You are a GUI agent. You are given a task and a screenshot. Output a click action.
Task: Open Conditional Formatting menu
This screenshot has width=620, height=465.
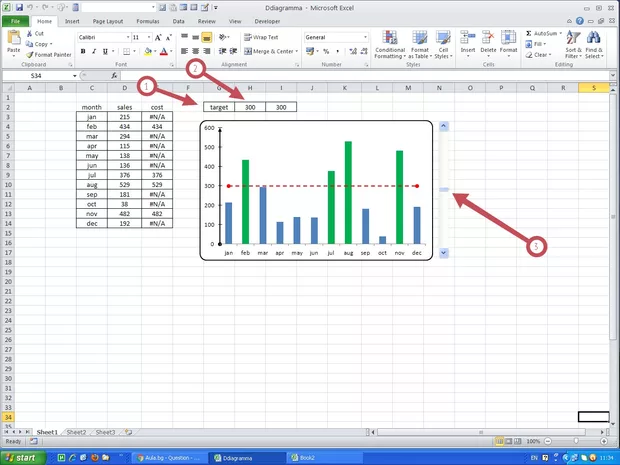point(390,44)
